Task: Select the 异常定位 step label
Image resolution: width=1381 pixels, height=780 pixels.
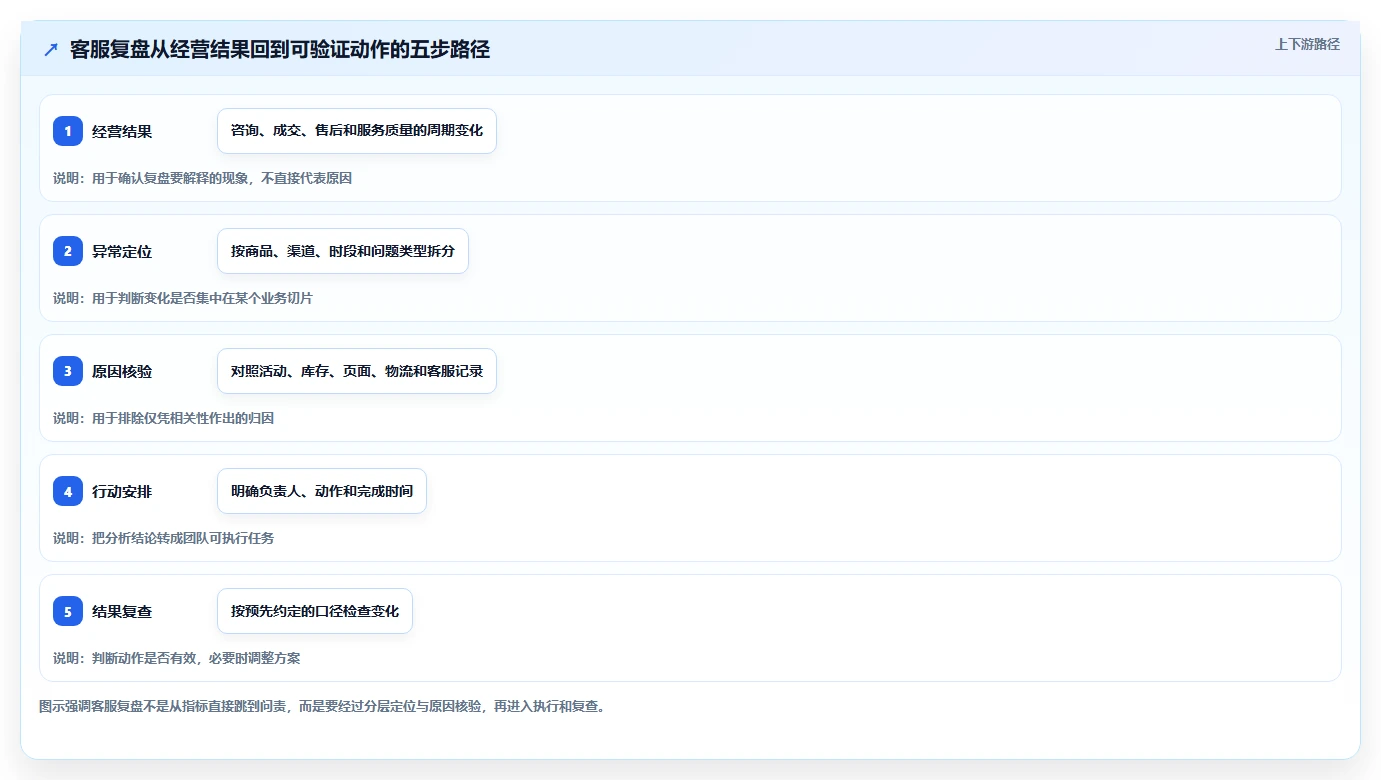Action: pos(122,251)
